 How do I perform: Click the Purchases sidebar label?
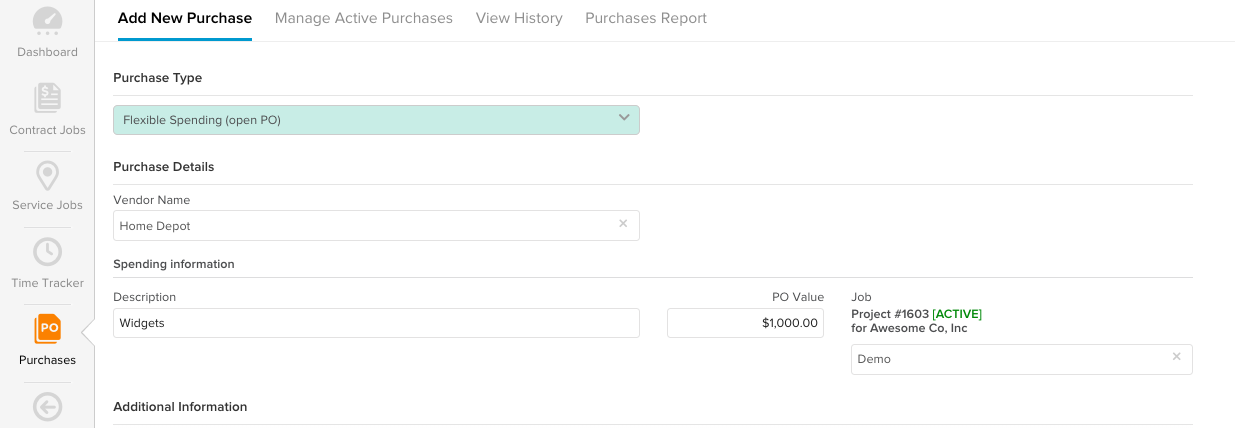click(x=47, y=360)
